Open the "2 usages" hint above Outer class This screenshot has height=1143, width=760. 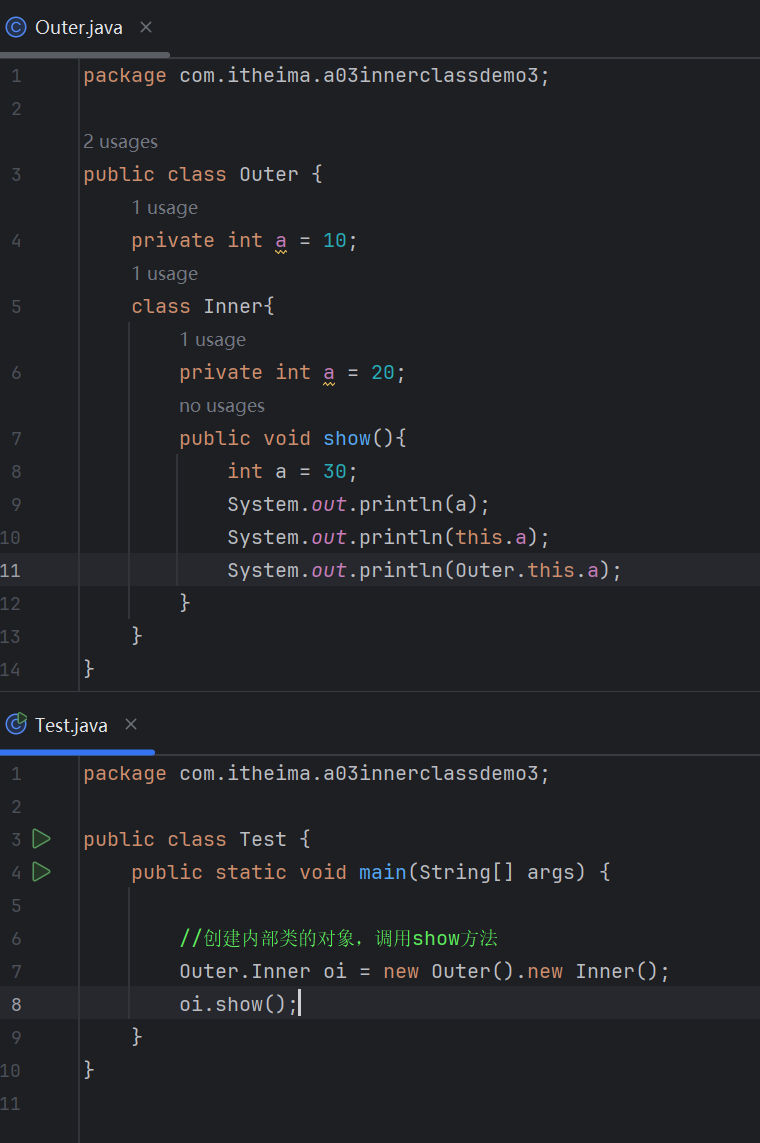click(x=120, y=142)
